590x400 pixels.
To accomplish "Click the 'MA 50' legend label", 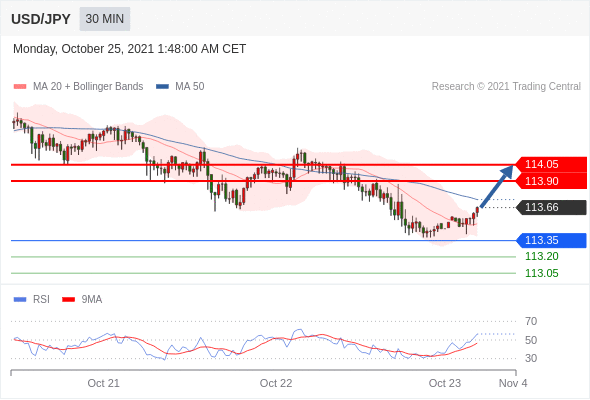I will point(190,87).
